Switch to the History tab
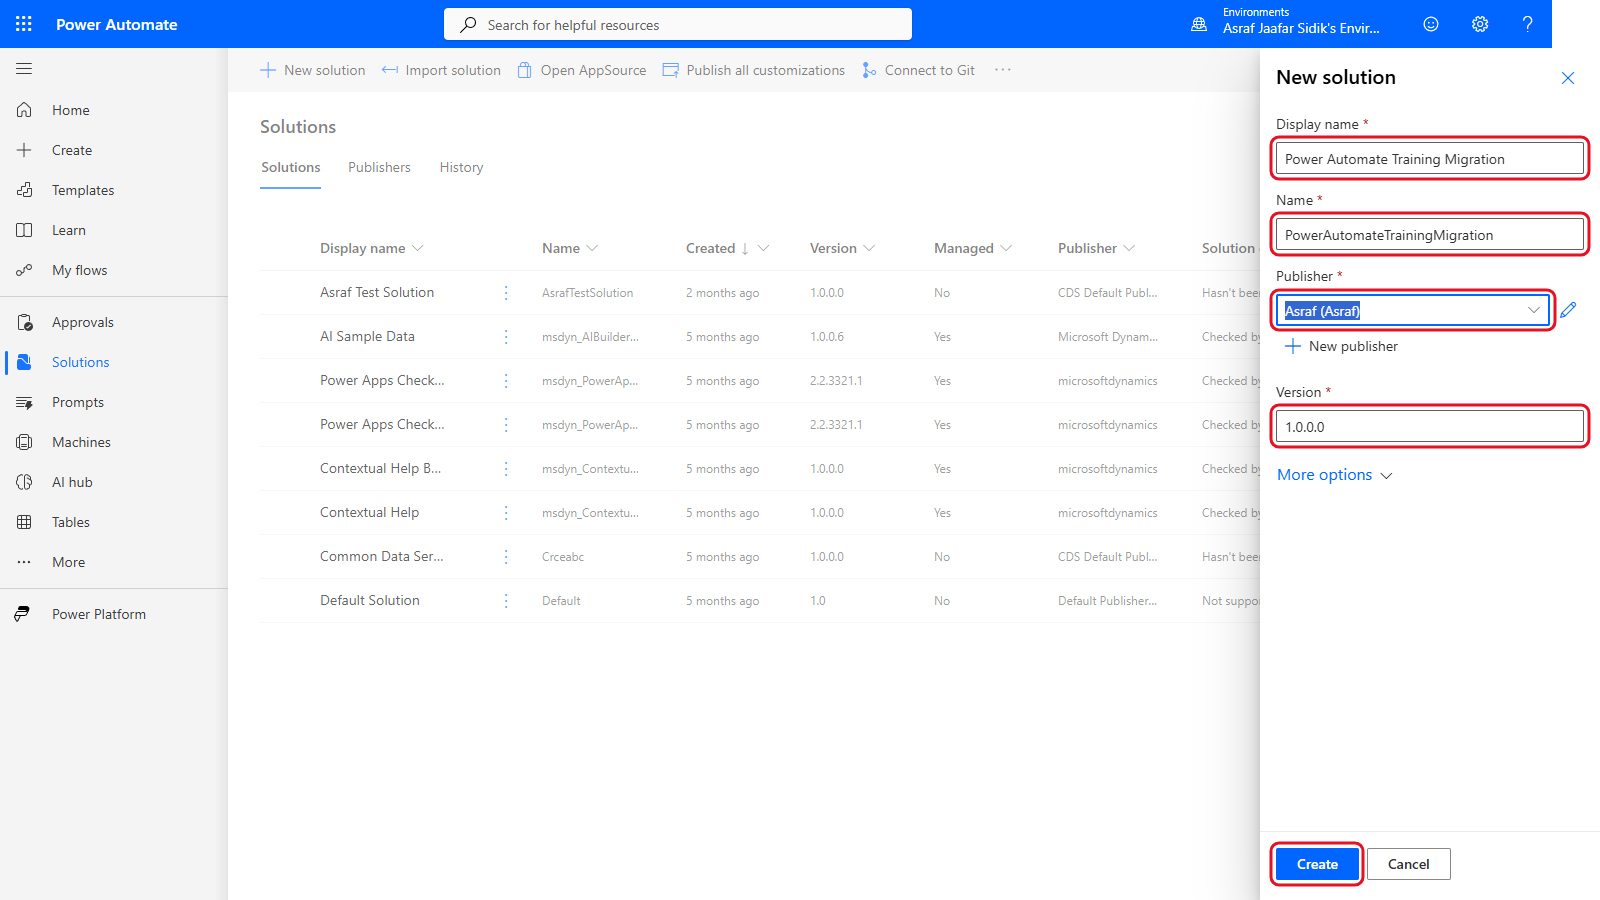 (x=461, y=167)
